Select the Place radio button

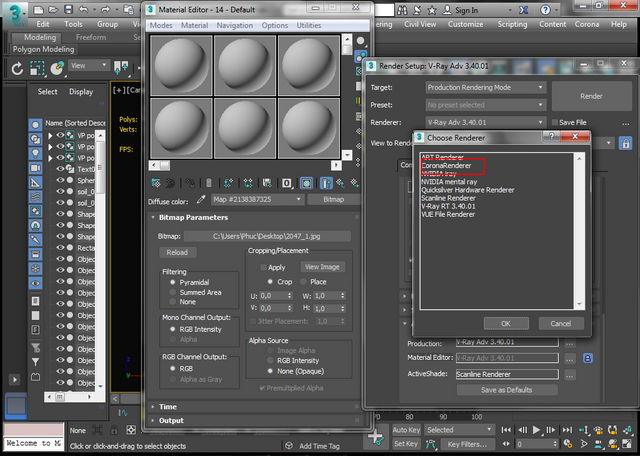click(303, 282)
